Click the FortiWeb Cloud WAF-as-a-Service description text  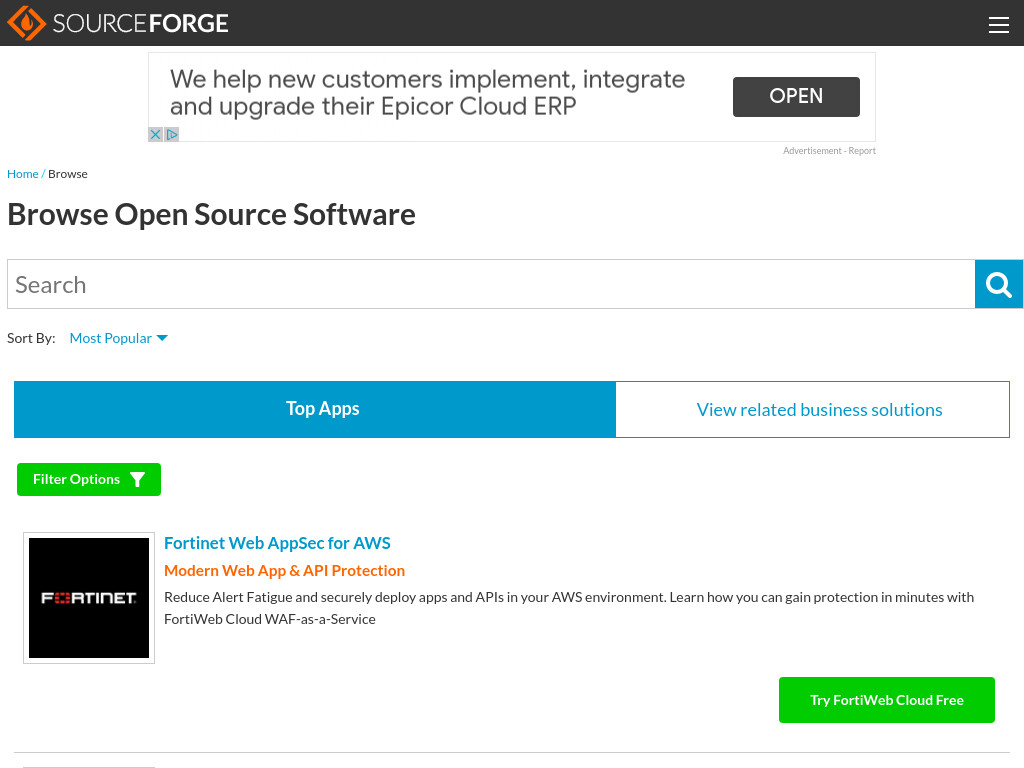click(569, 608)
